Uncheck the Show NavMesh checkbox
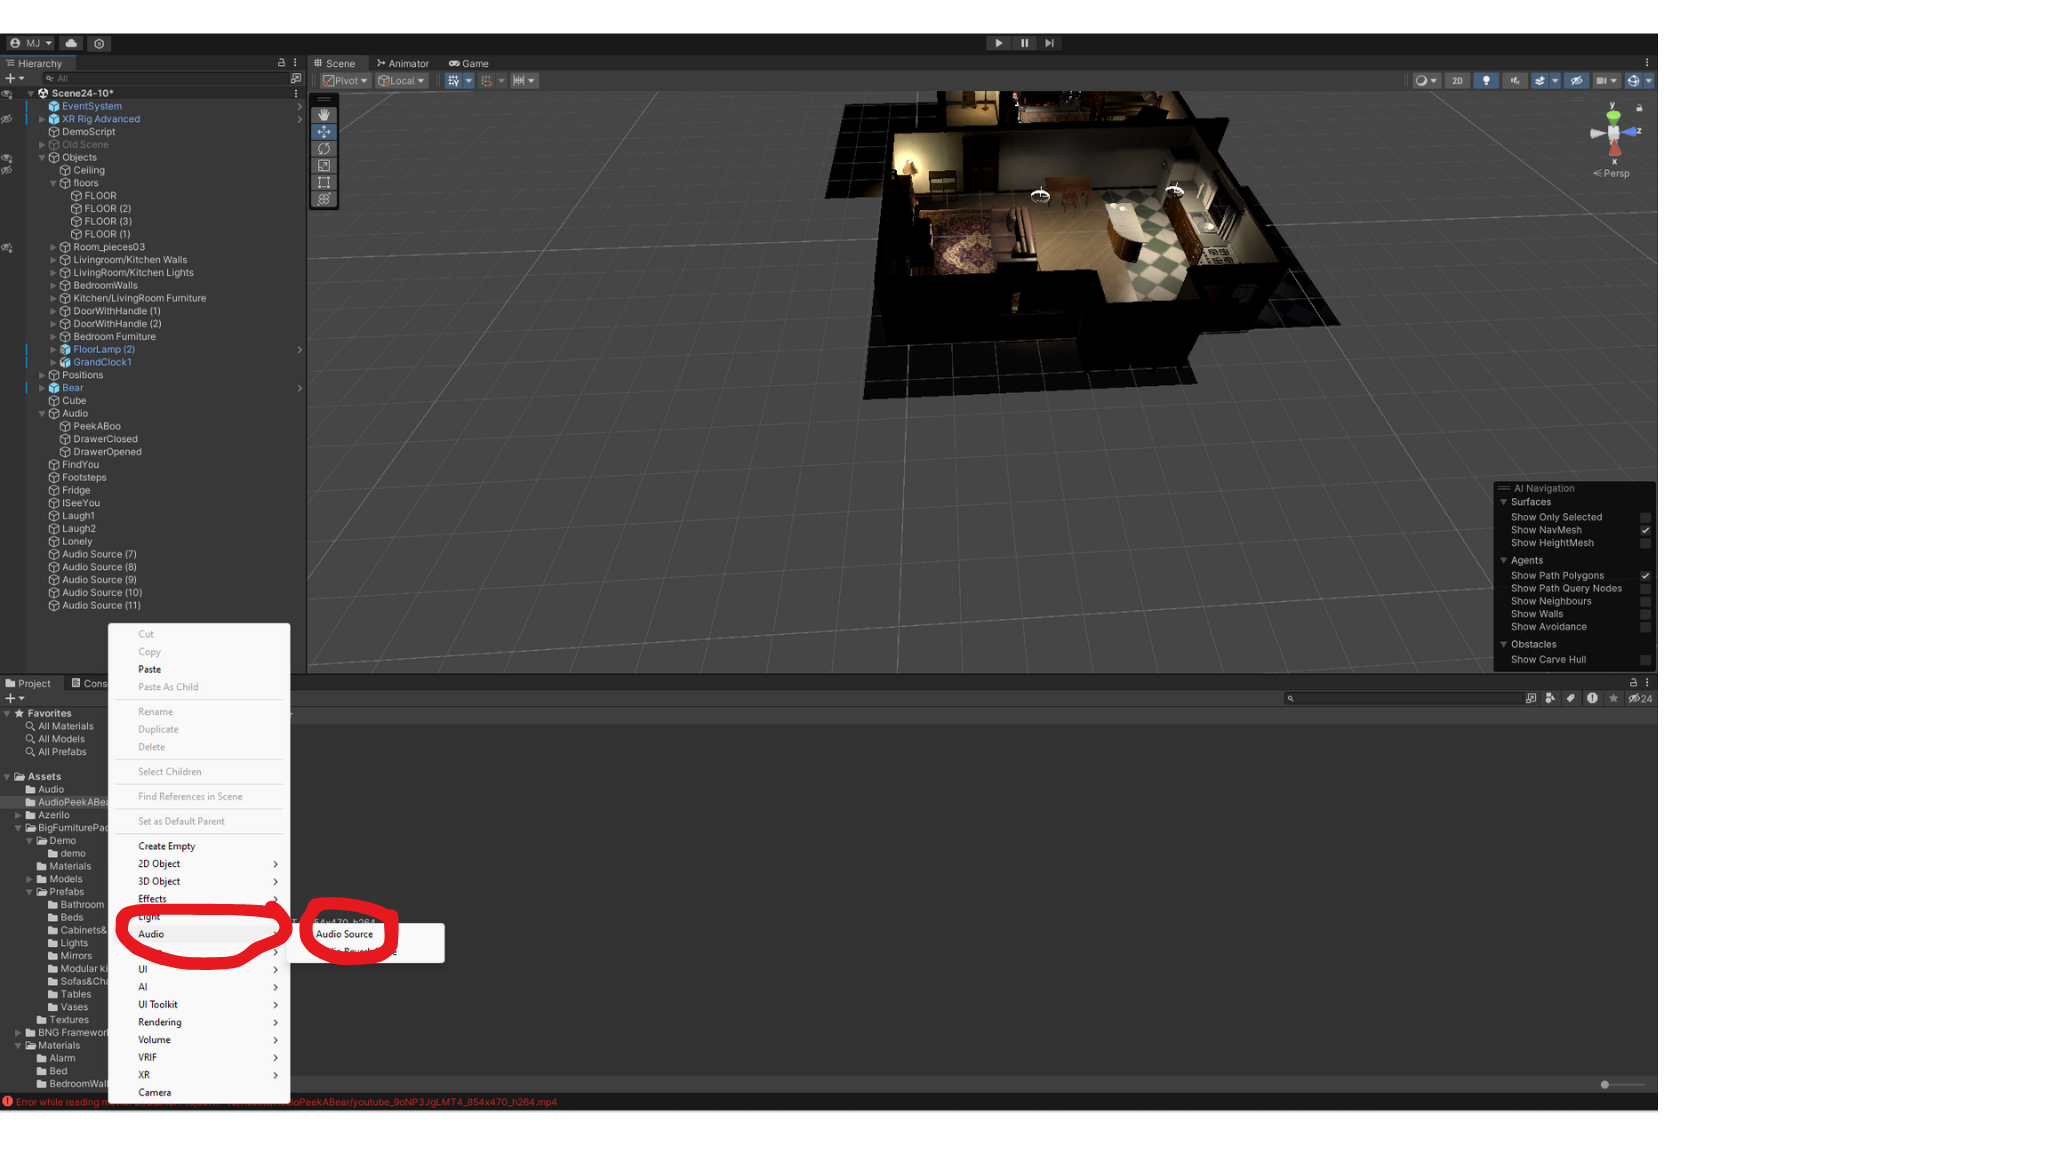 (x=1645, y=531)
